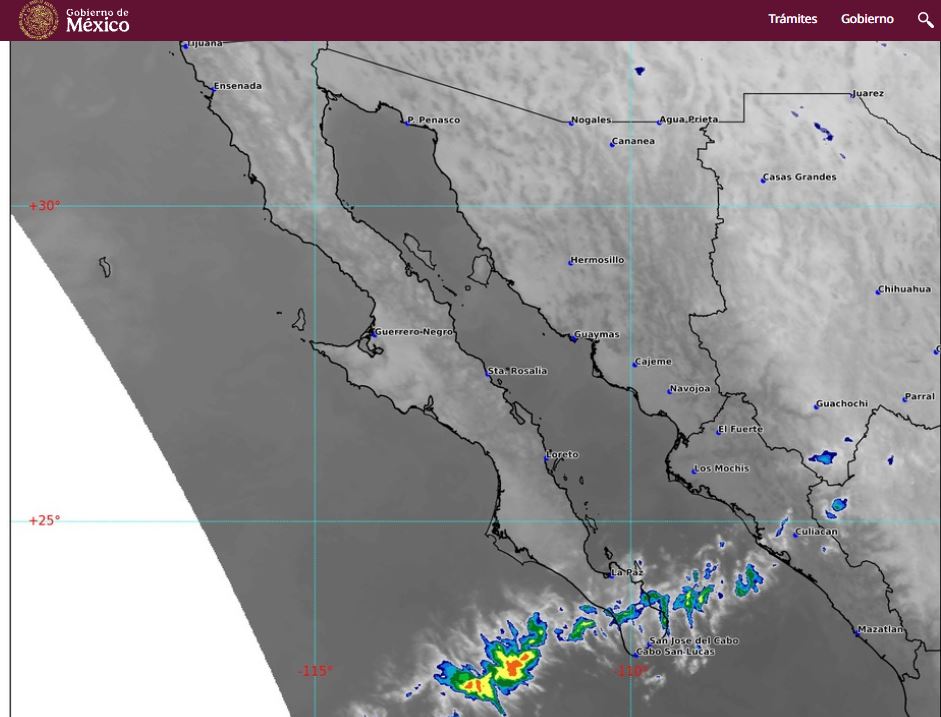The height and width of the screenshot is (717, 941).
Task: Click the Ensenada city label
Action: click(x=238, y=86)
